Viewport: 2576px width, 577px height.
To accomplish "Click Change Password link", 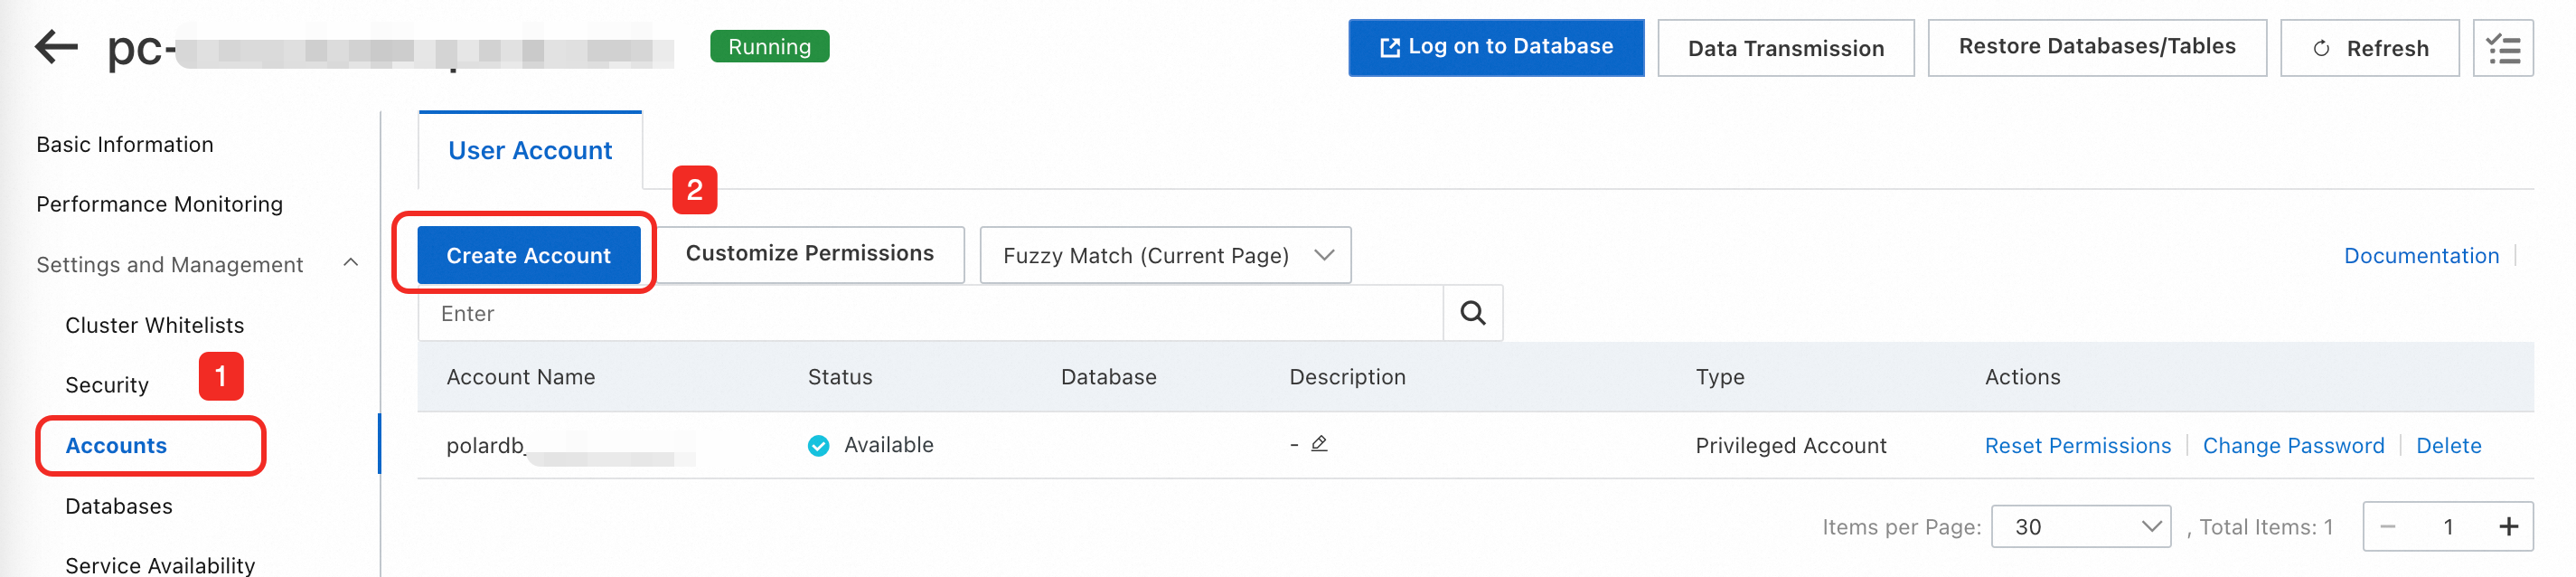I will (2293, 445).
